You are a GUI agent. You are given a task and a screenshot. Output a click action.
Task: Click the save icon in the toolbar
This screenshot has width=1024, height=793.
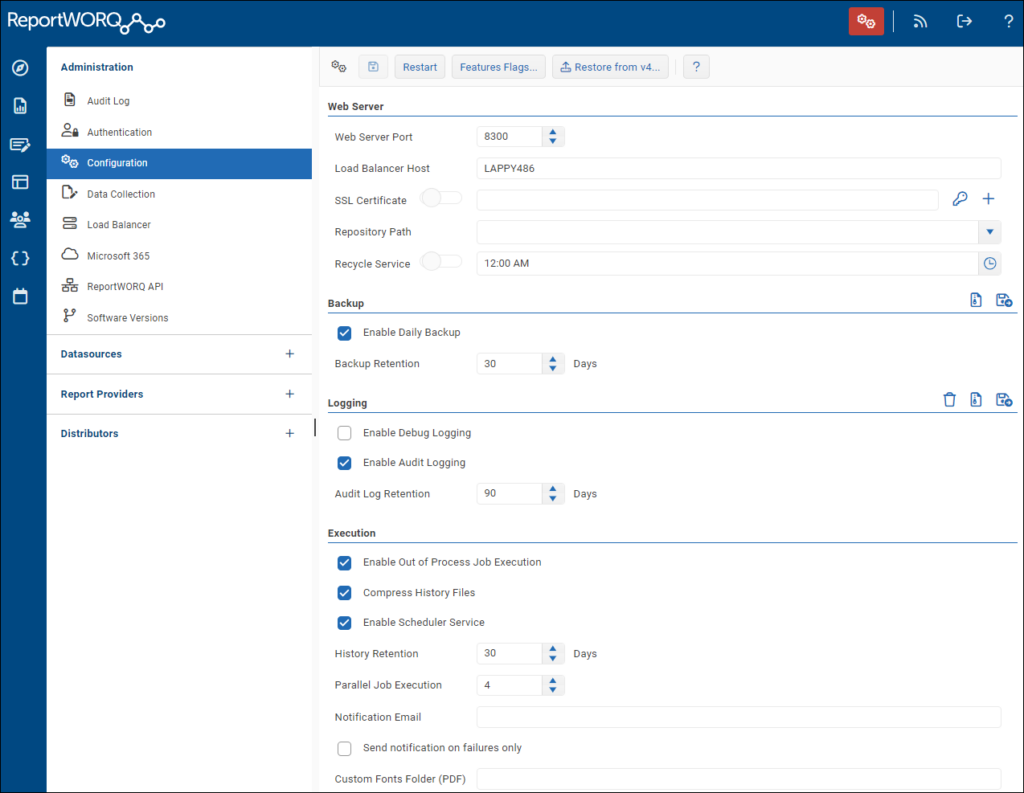pos(373,67)
